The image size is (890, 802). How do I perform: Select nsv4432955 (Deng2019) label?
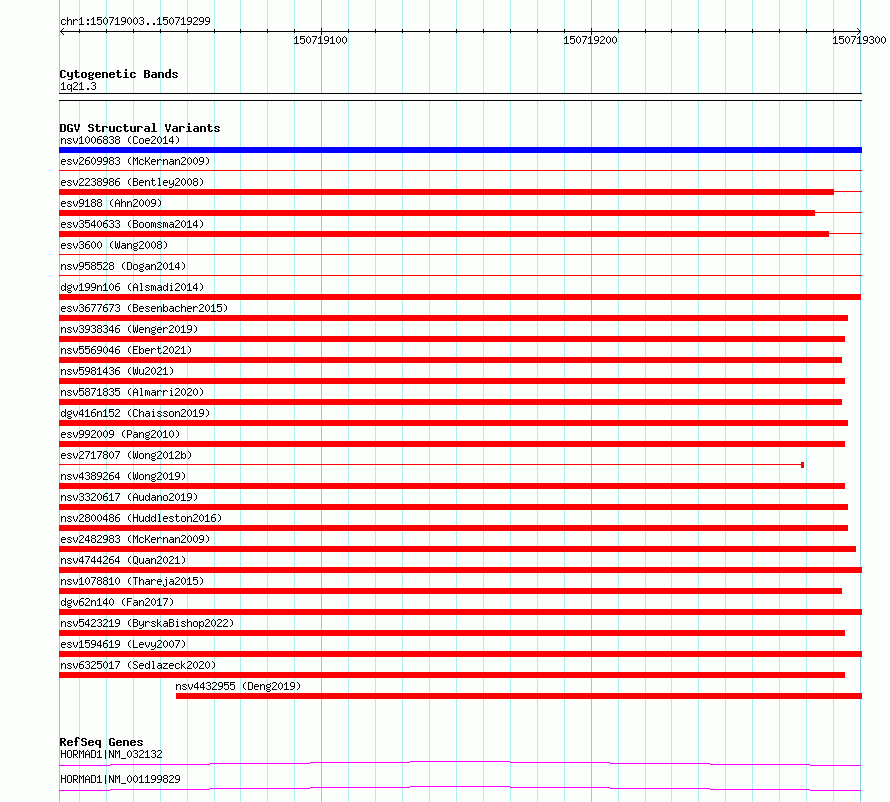[238, 686]
